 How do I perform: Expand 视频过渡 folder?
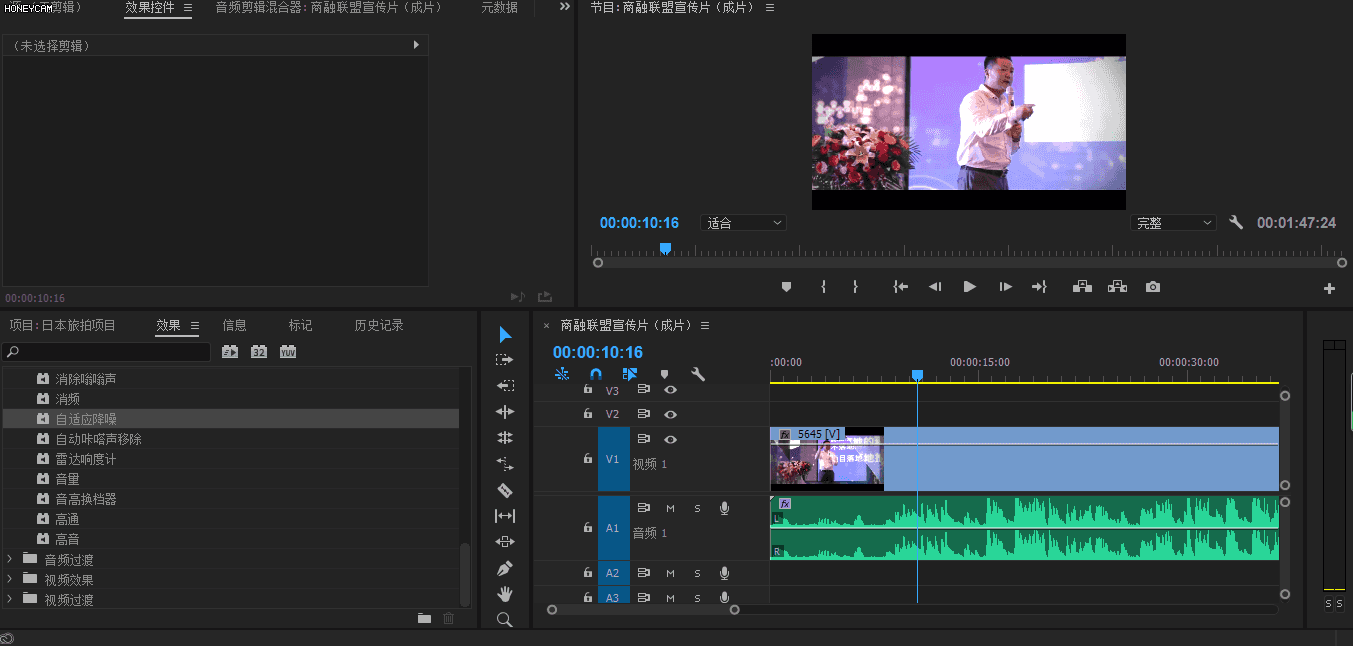(10, 598)
